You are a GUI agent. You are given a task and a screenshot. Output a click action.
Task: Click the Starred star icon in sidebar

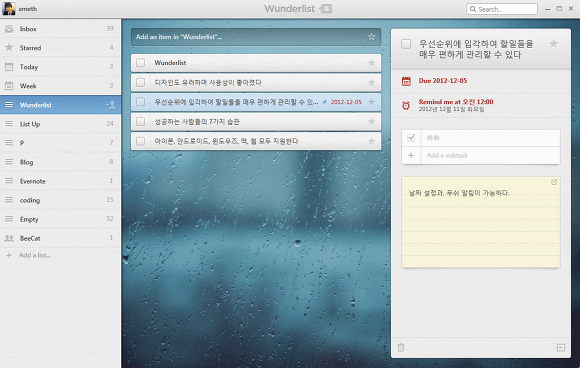pyautogui.click(x=9, y=47)
